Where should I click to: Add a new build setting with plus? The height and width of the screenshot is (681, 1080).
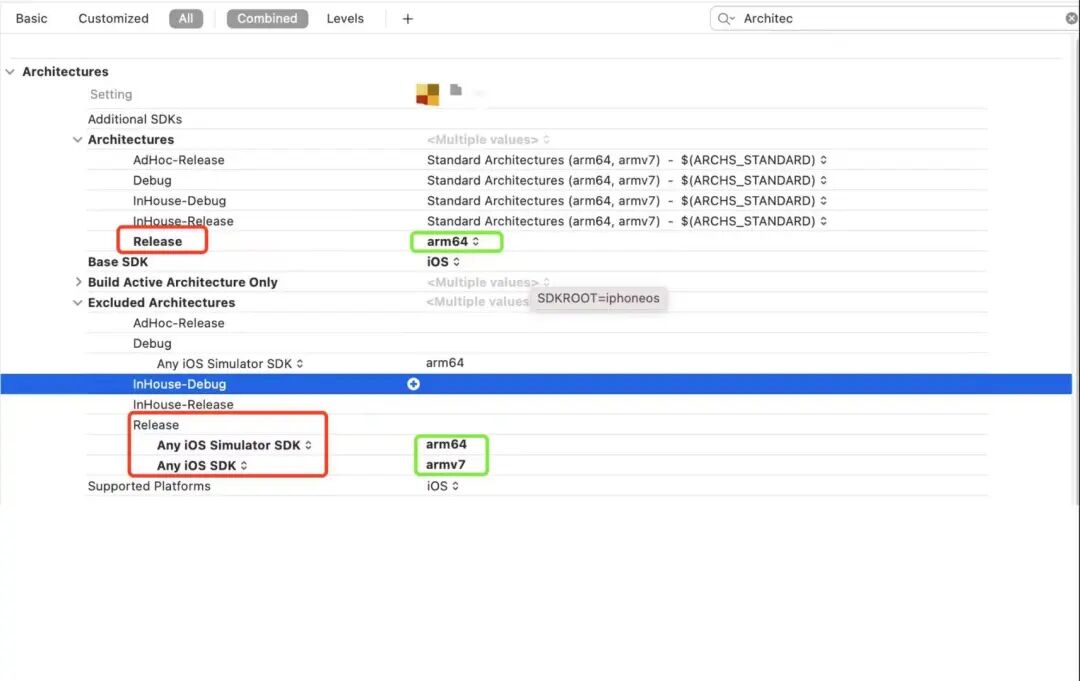click(408, 19)
